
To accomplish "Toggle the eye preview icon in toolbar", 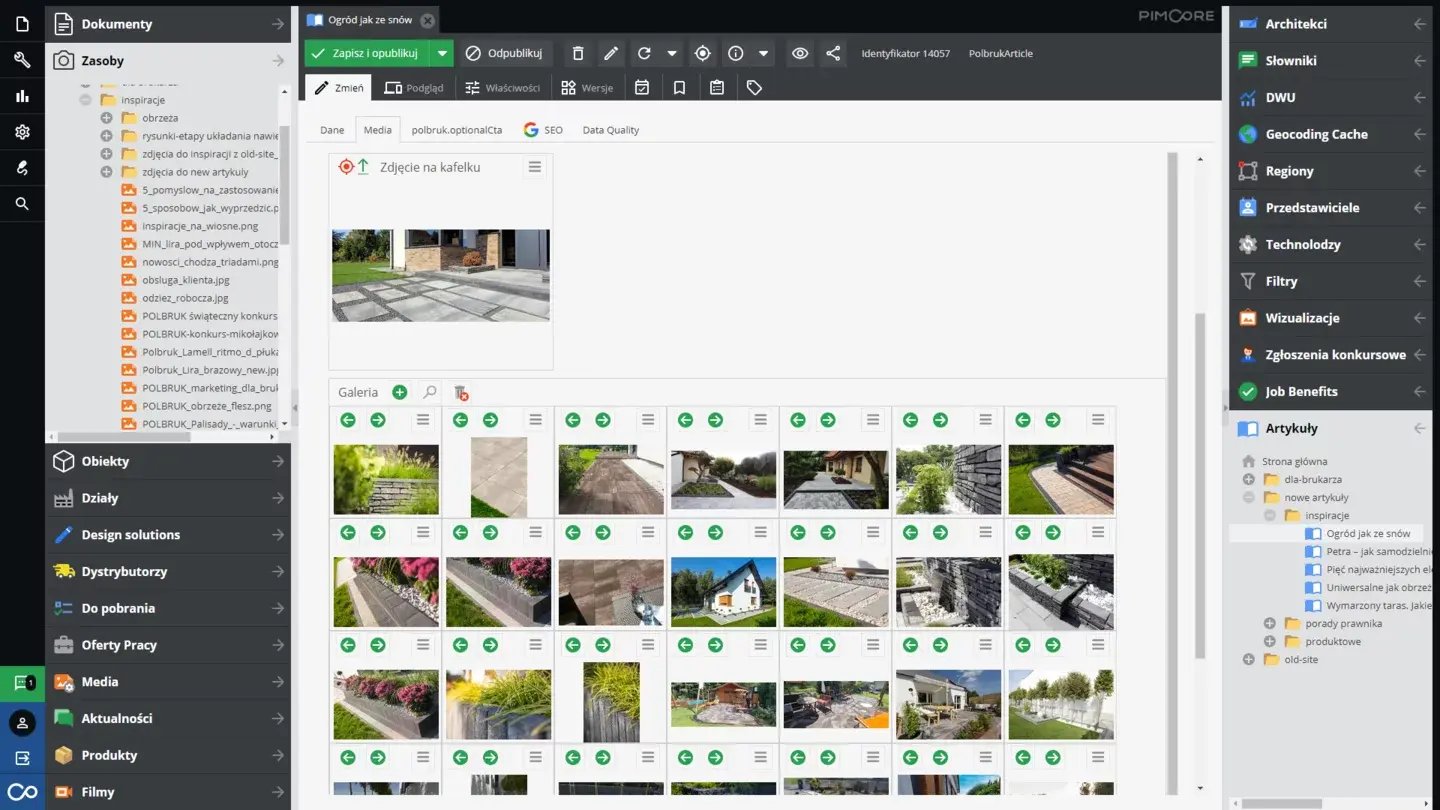I will 799,53.
